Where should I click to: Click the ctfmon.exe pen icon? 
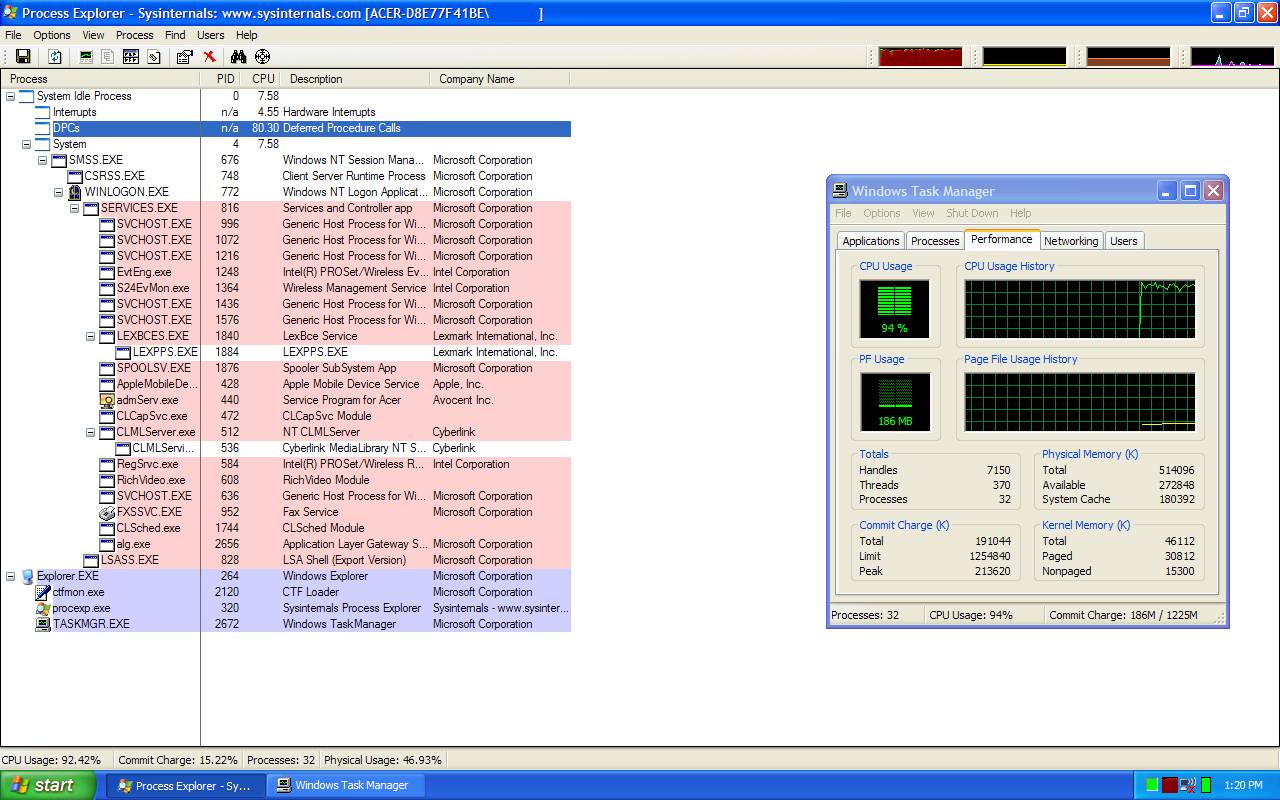(x=43, y=592)
